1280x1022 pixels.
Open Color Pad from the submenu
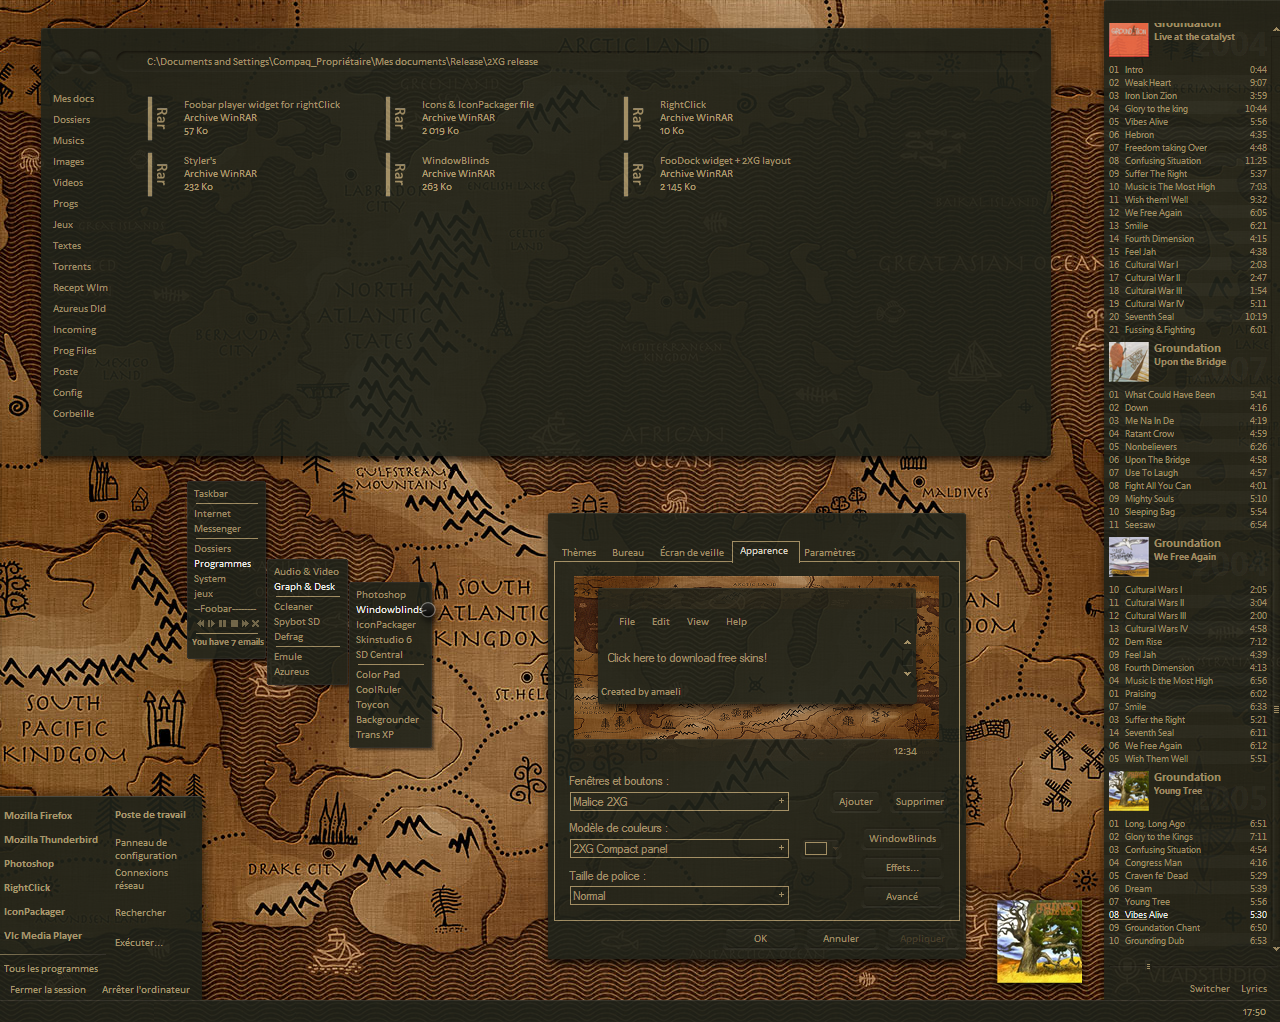pos(378,675)
